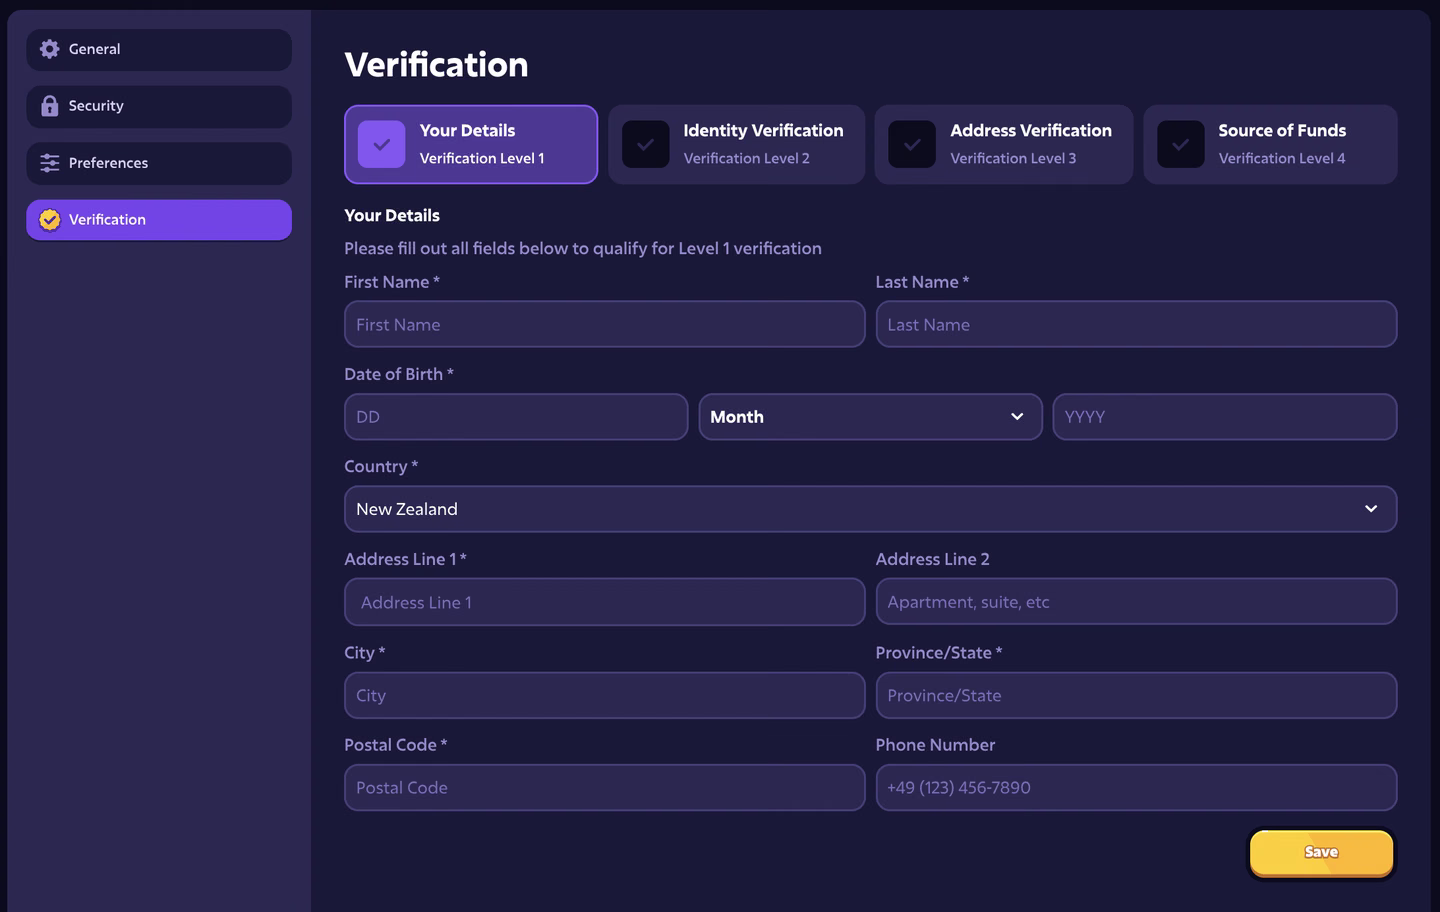Click the 'Please fill out all fields' instruction text
The width and height of the screenshot is (1440, 912).
(x=583, y=248)
